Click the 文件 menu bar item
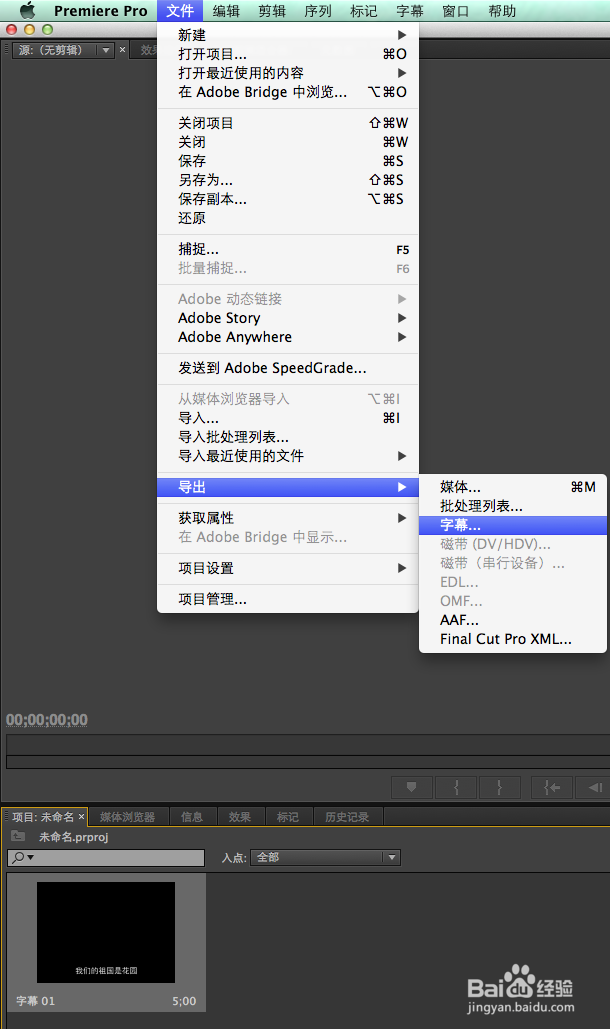610x1029 pixels. pyautogui.click(x=180, y=10)
